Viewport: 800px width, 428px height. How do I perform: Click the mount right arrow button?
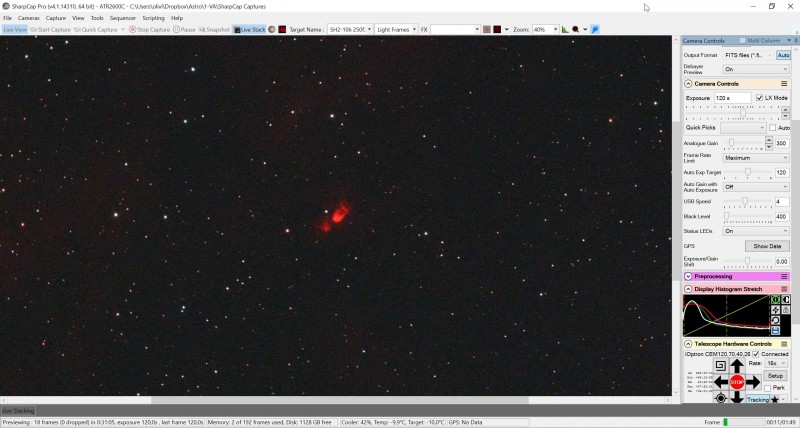coord(753,382)
